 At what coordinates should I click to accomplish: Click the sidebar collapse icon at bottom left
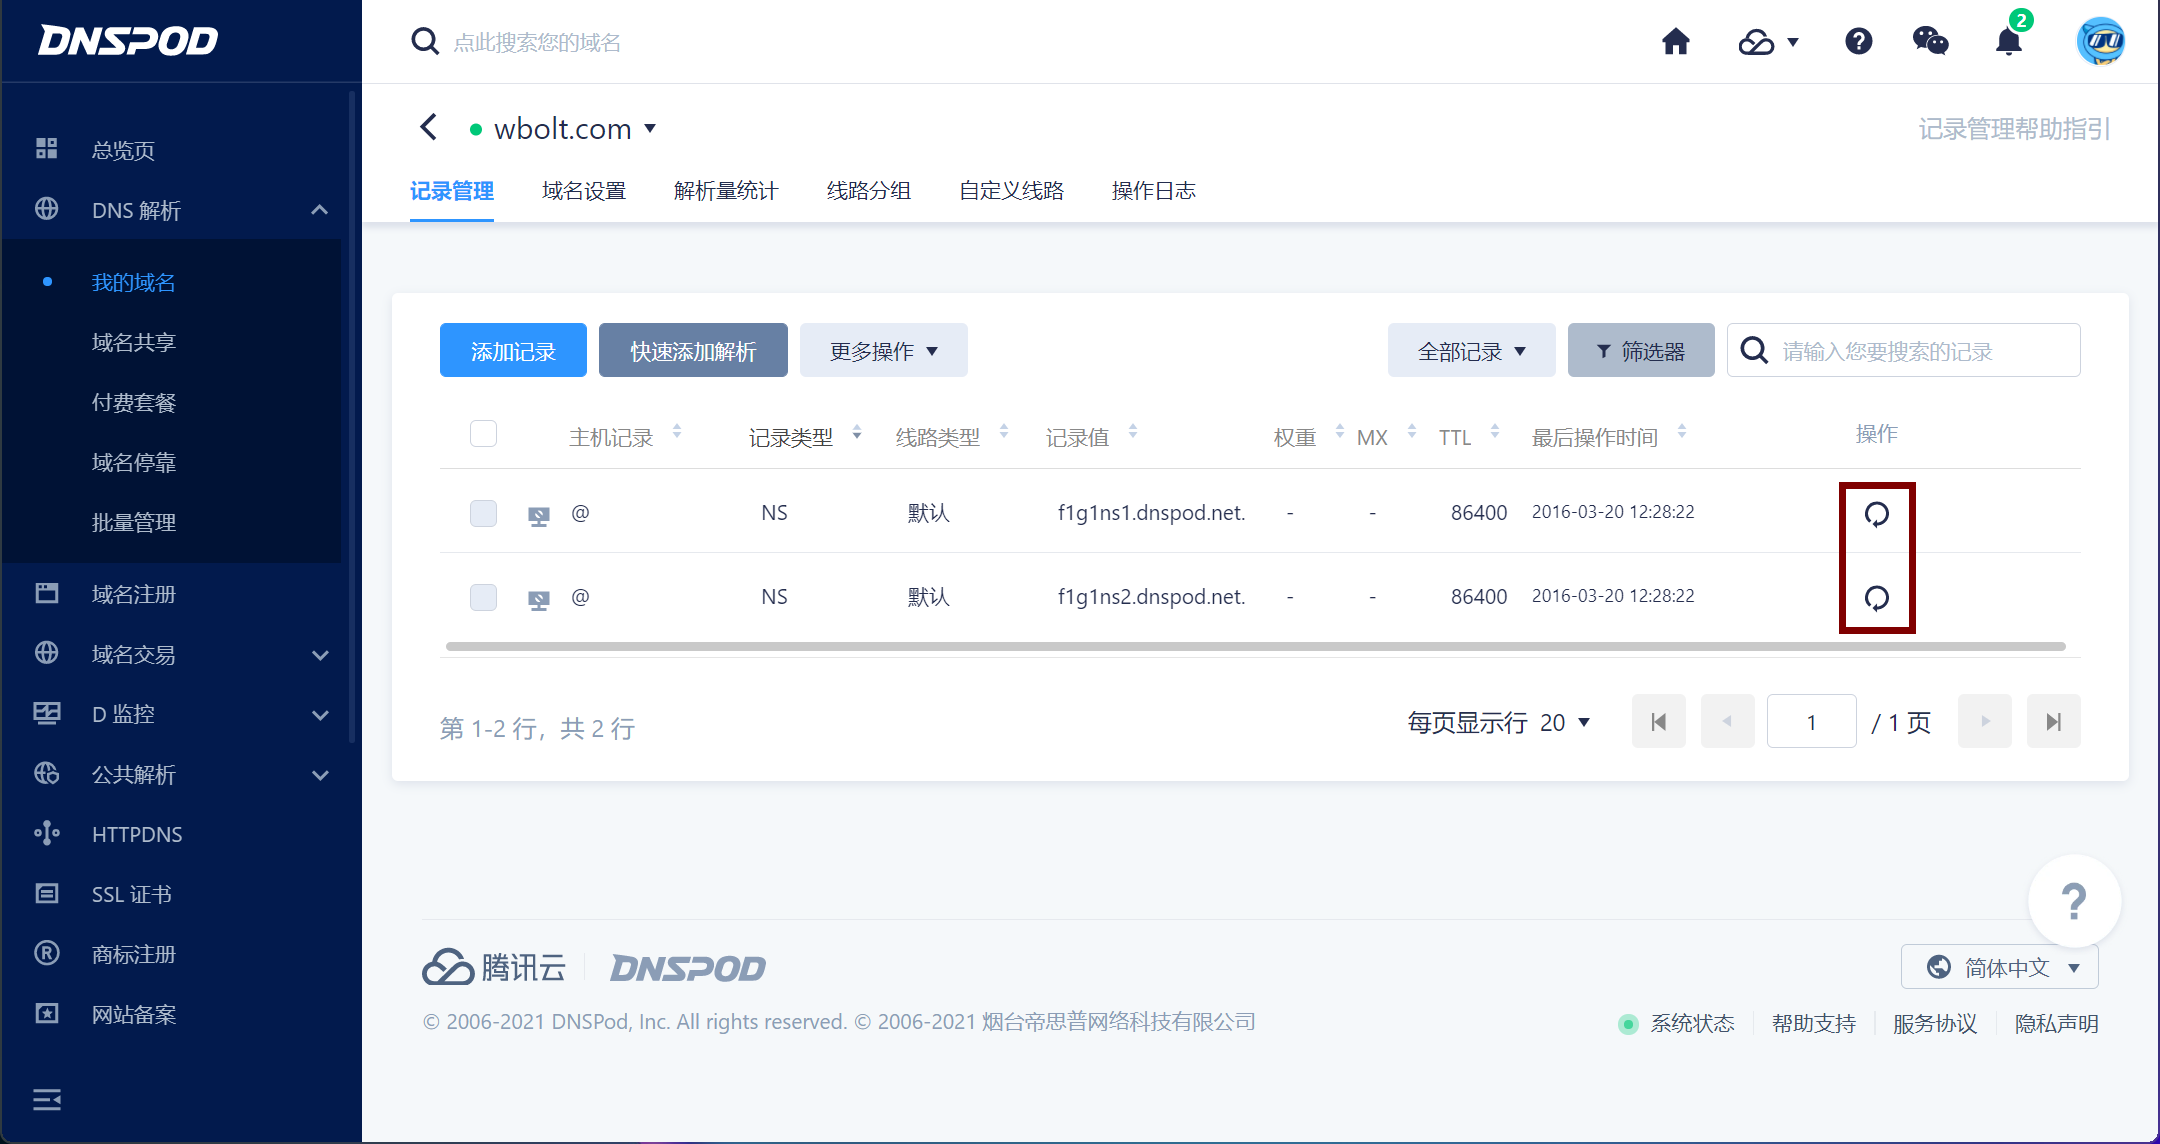[x=47, y=1100]
